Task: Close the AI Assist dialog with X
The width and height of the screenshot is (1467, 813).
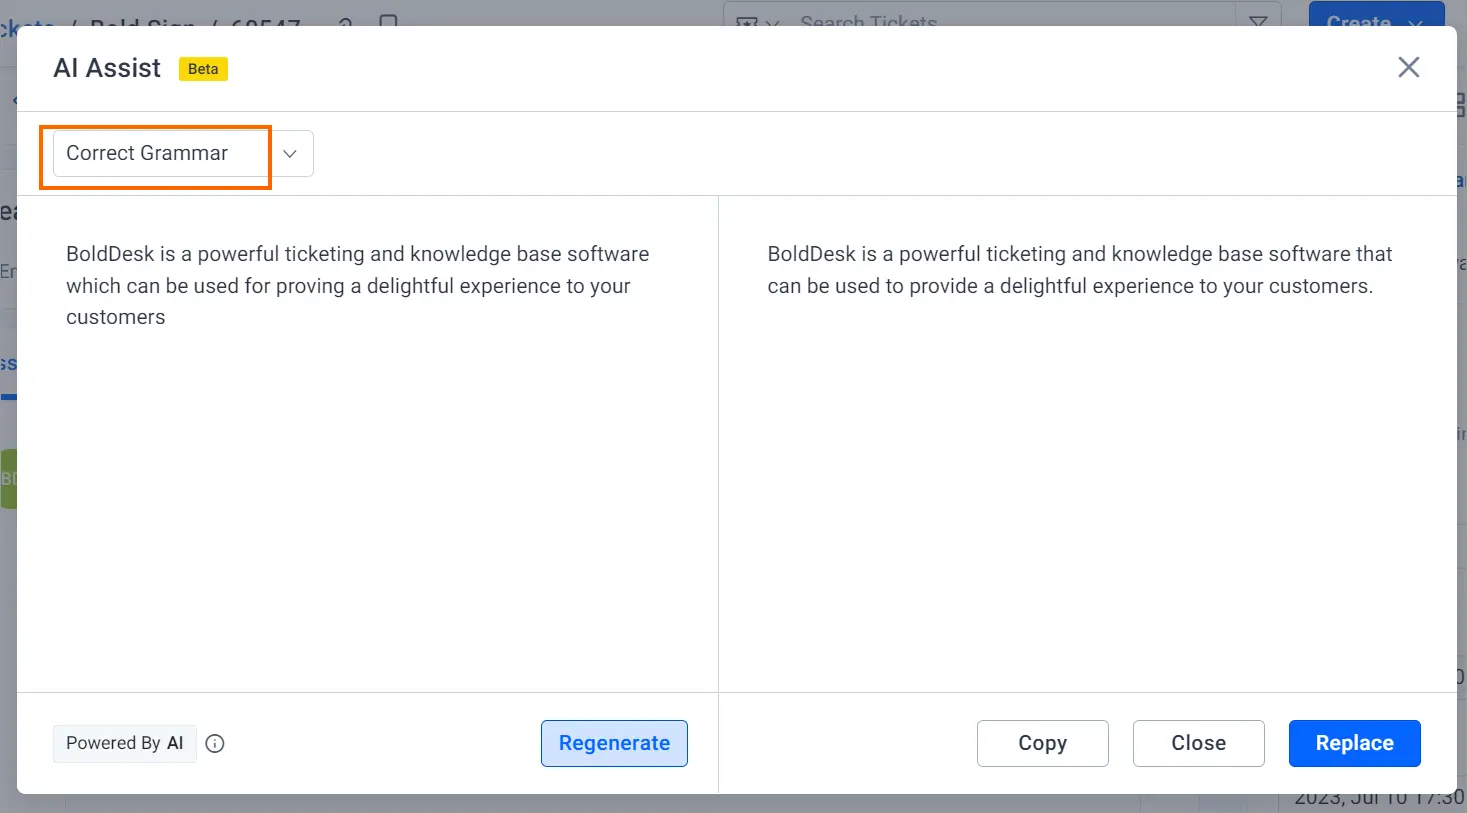Action: click(1408, 67)
